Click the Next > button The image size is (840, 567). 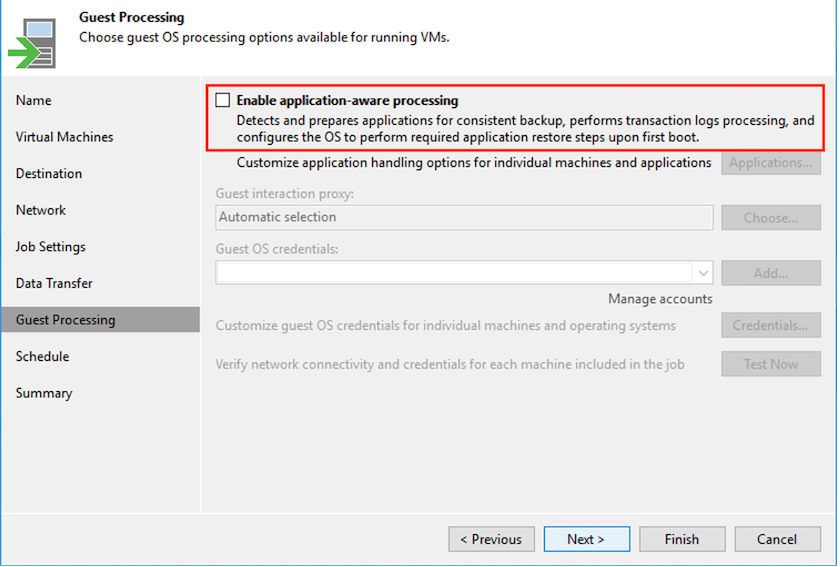pyautogui.click(x=586, y=539)
